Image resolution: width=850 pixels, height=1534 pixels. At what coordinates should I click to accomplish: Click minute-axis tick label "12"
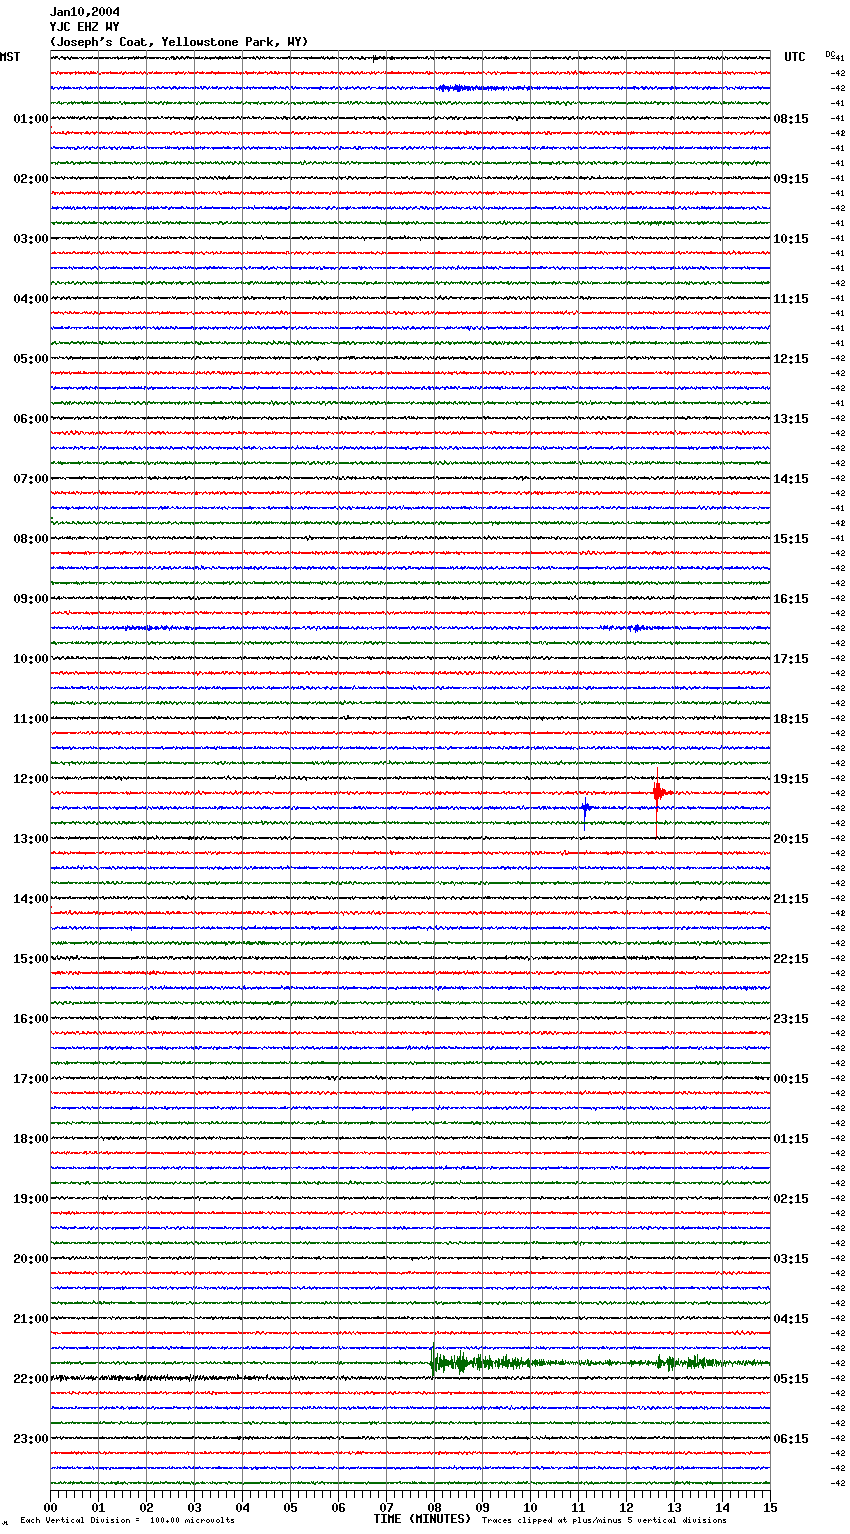[626, 1507]
